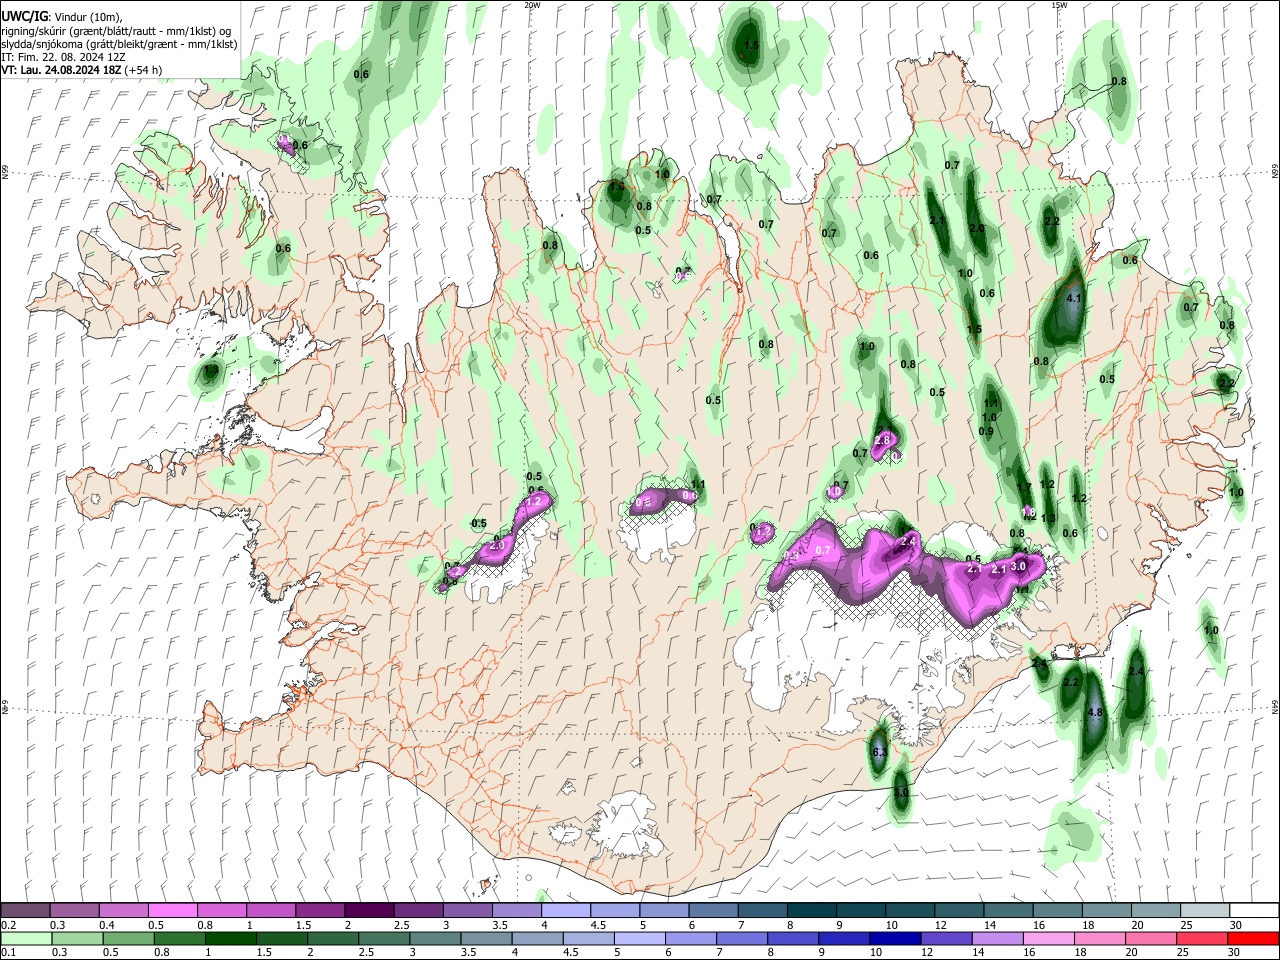This screenshot has height=960, width=1280.
Task: Click the "0.1" label under lower legend
Action: (x=8, y=953)
